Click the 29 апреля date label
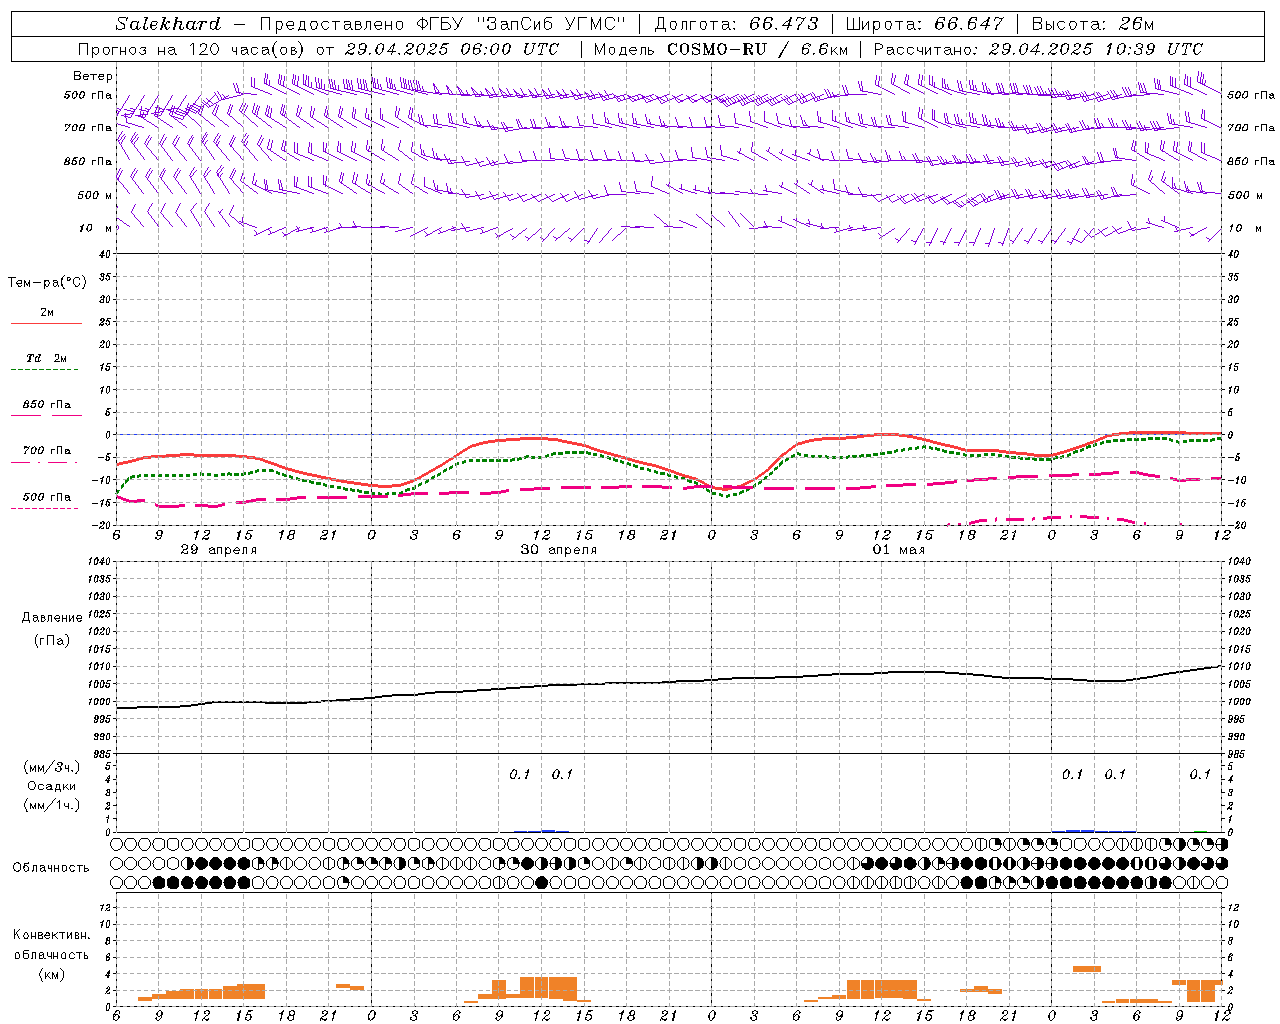The width and height of the screenshot is (1280, 1024). point(218,550)
